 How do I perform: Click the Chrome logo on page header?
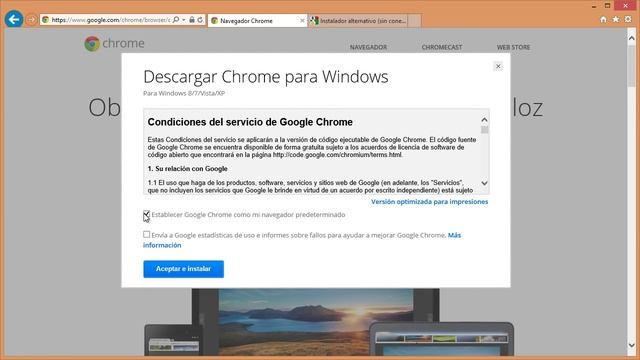114,43
